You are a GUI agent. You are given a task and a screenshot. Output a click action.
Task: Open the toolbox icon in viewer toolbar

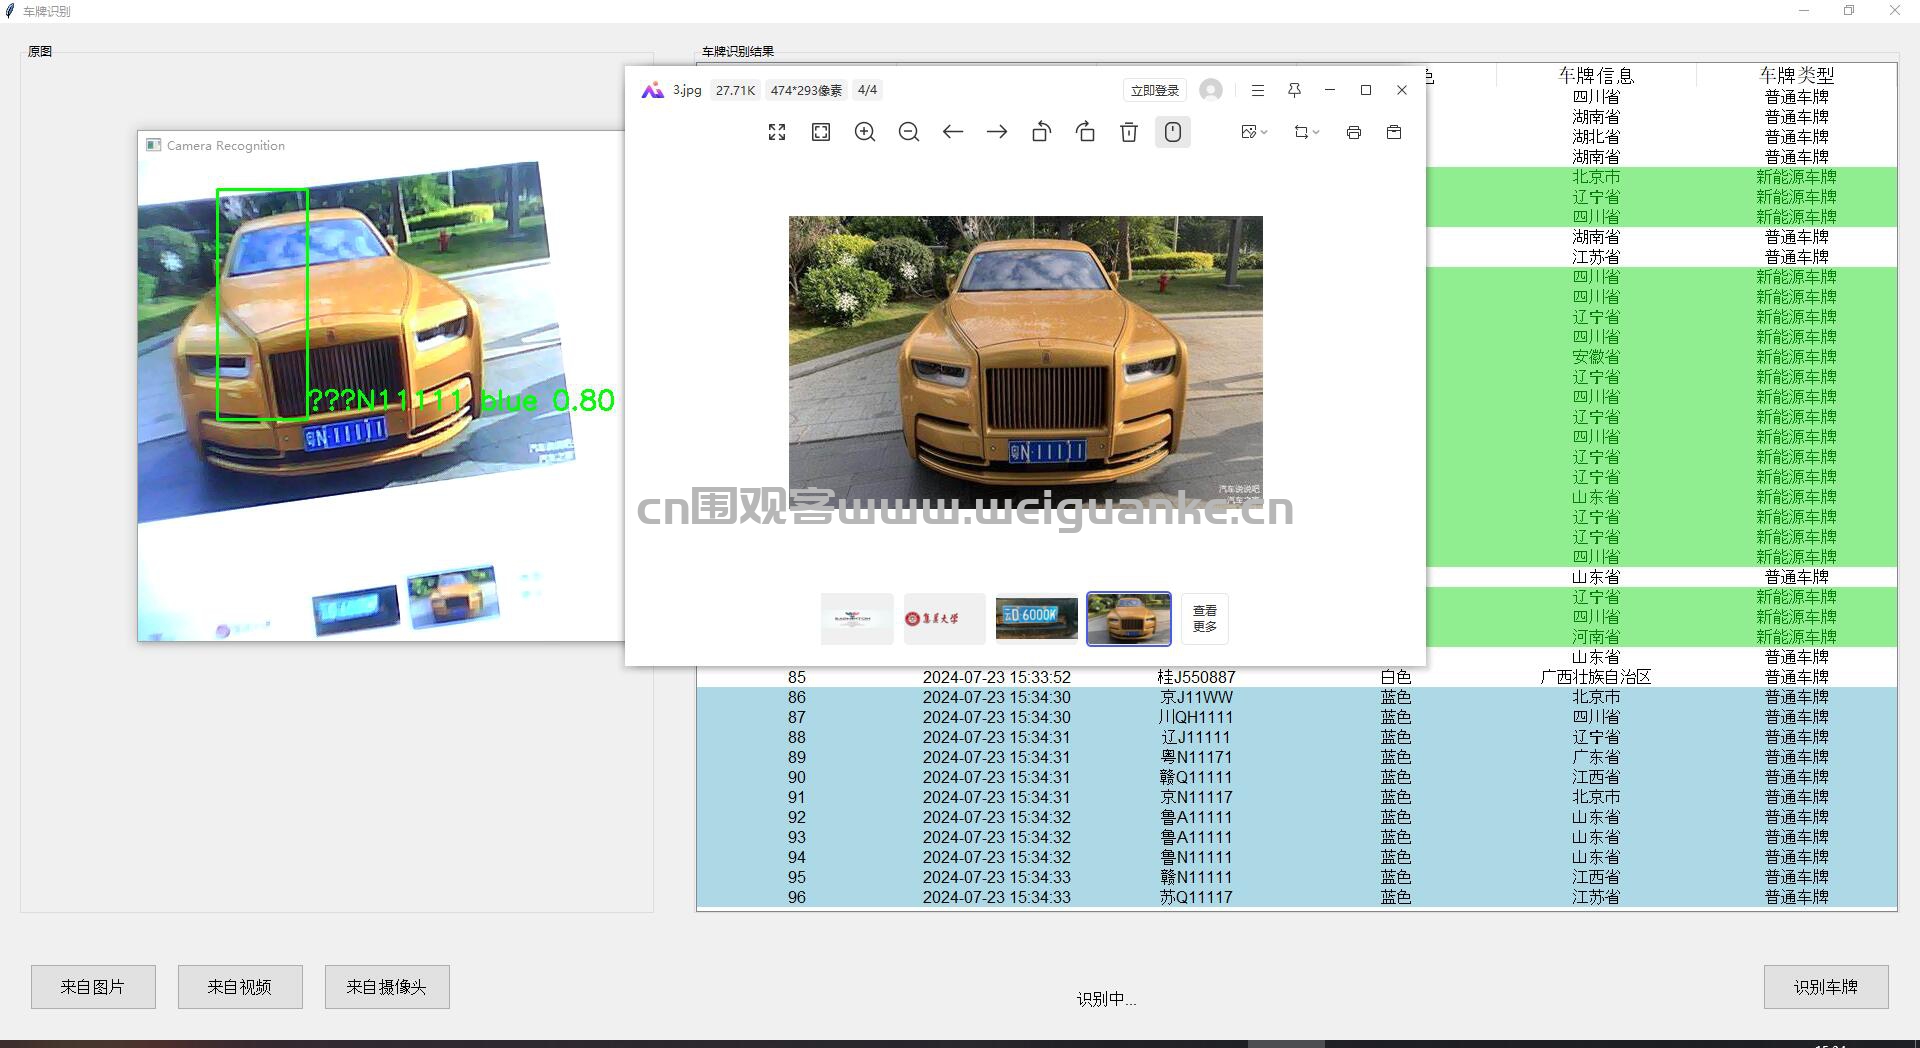(x=1394, y=132)
